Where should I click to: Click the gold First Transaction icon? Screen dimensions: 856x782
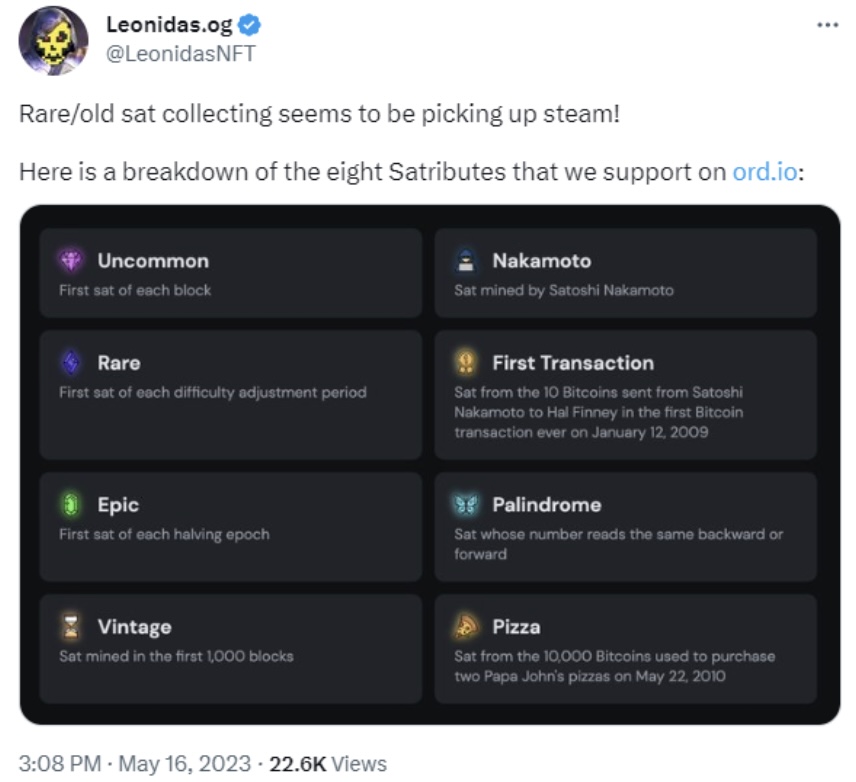(466, 363)
